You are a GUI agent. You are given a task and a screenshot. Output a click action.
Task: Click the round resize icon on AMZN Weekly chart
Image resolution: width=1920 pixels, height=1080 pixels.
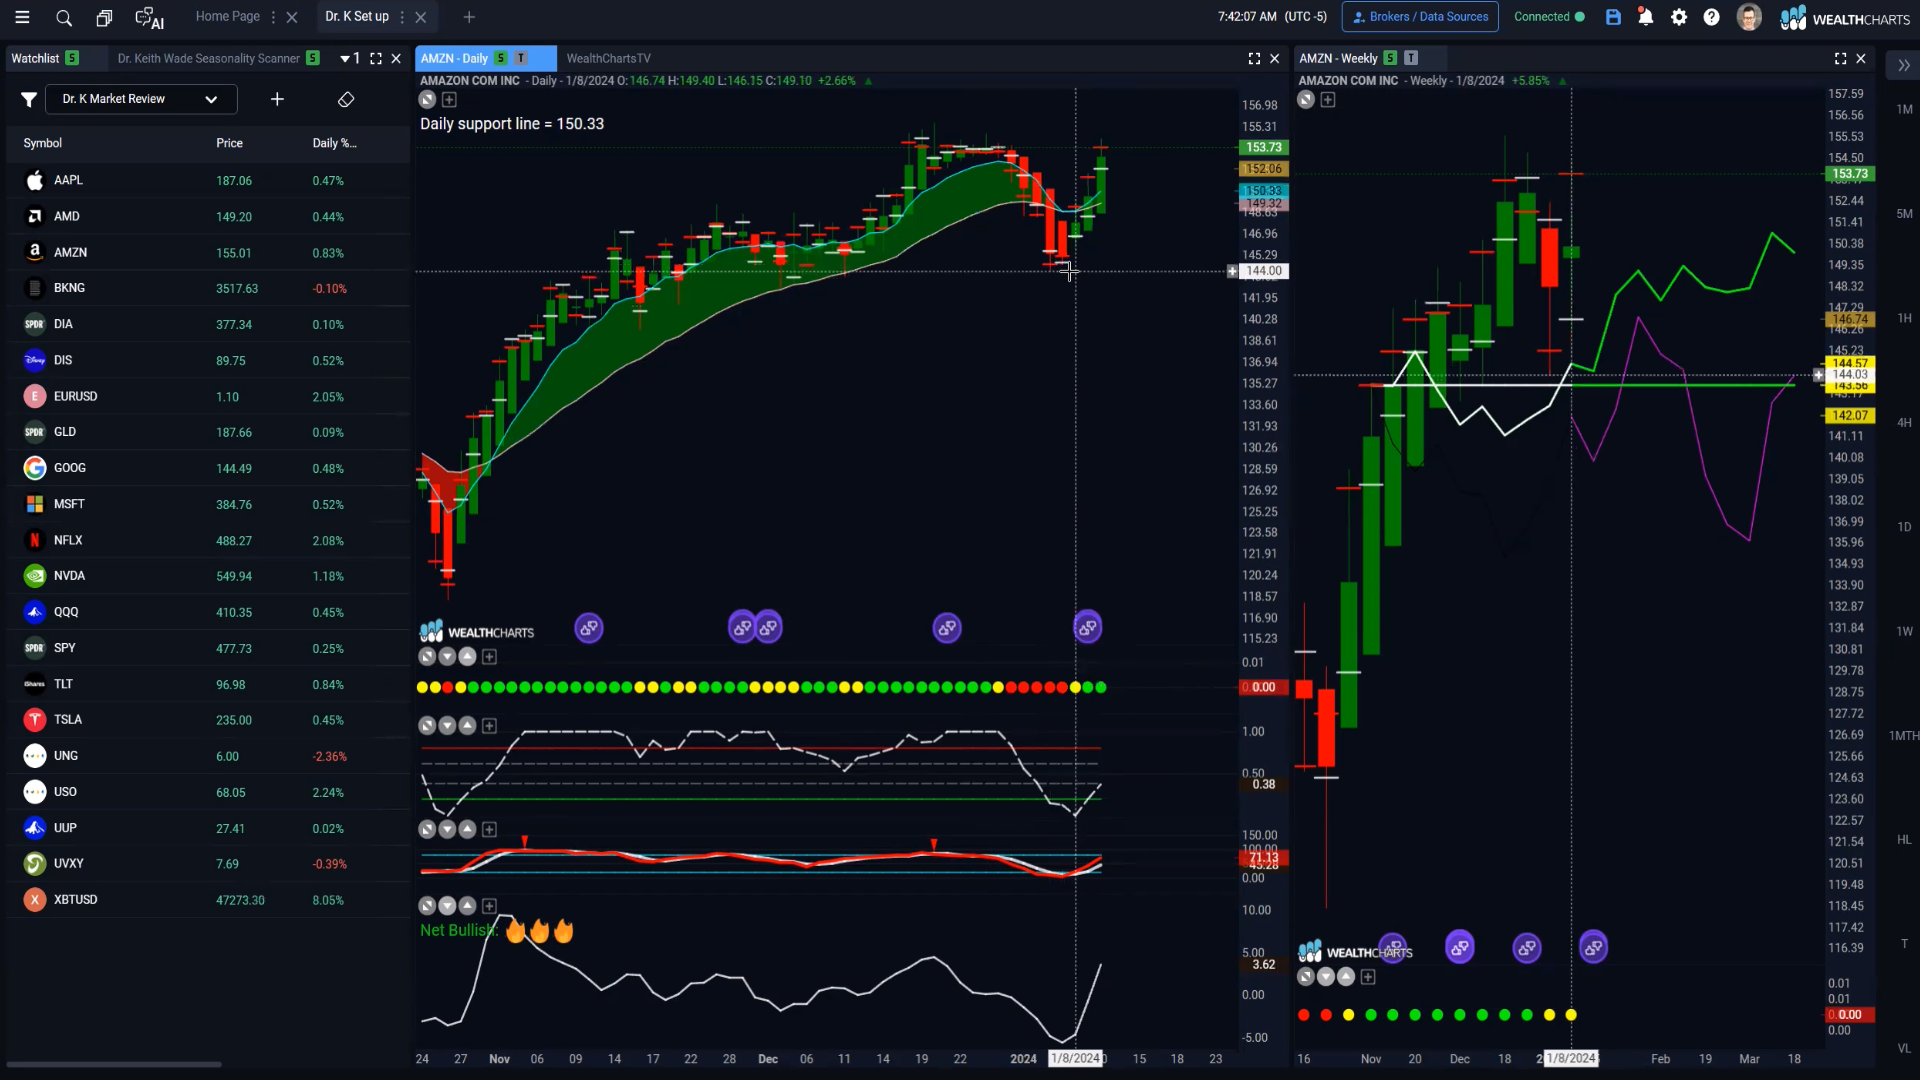[x=1306, y=99]
